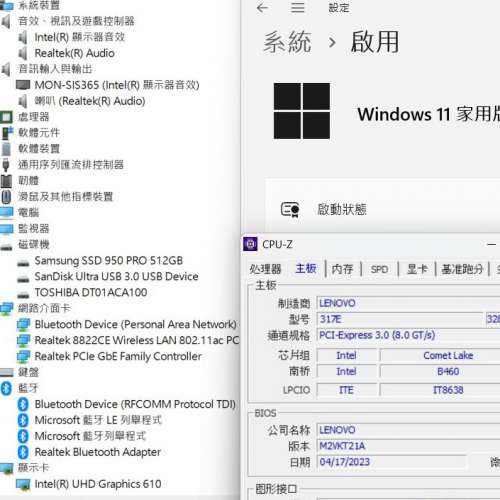Select the 主板 tab in CPU-Z
Viewport: 500px width, 500px height.
click(x=306, y=269)
